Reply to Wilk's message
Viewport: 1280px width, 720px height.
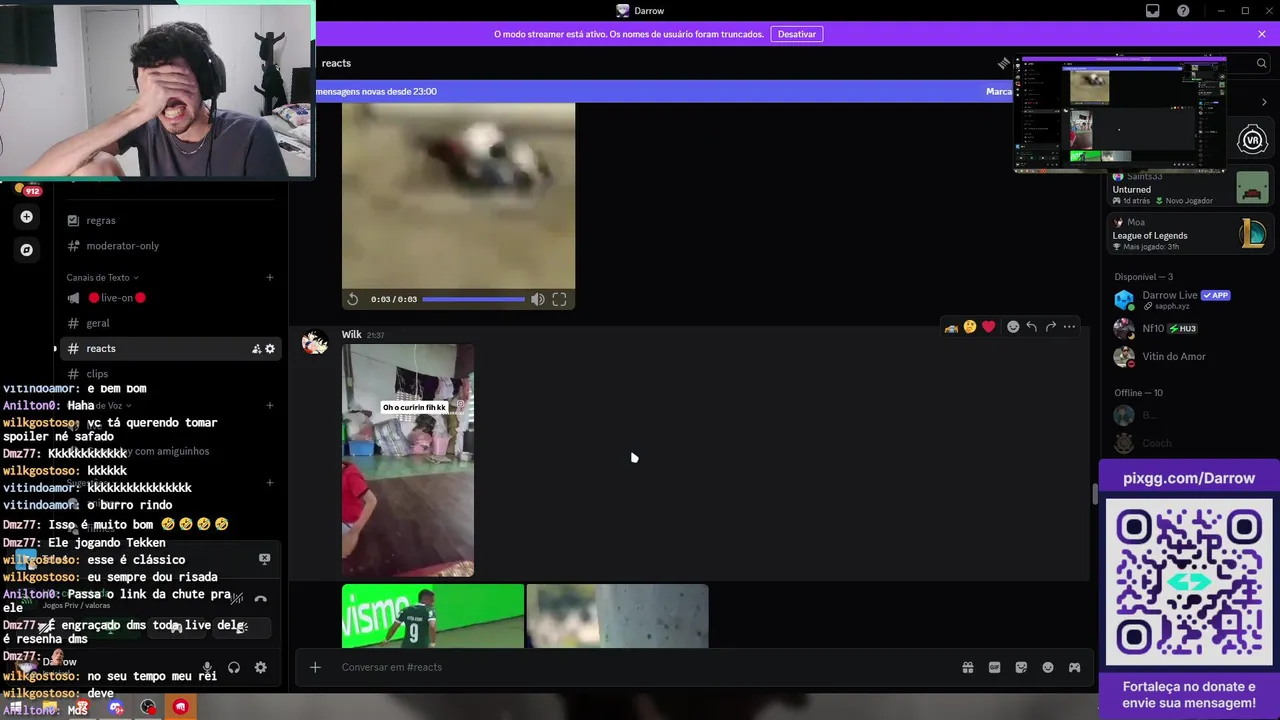[1032, 327]
